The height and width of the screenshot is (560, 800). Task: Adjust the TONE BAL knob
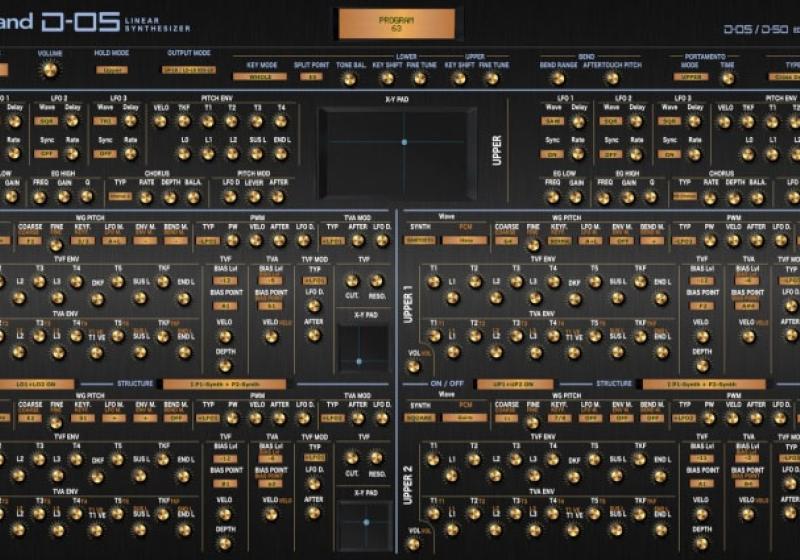pos(349,79)
